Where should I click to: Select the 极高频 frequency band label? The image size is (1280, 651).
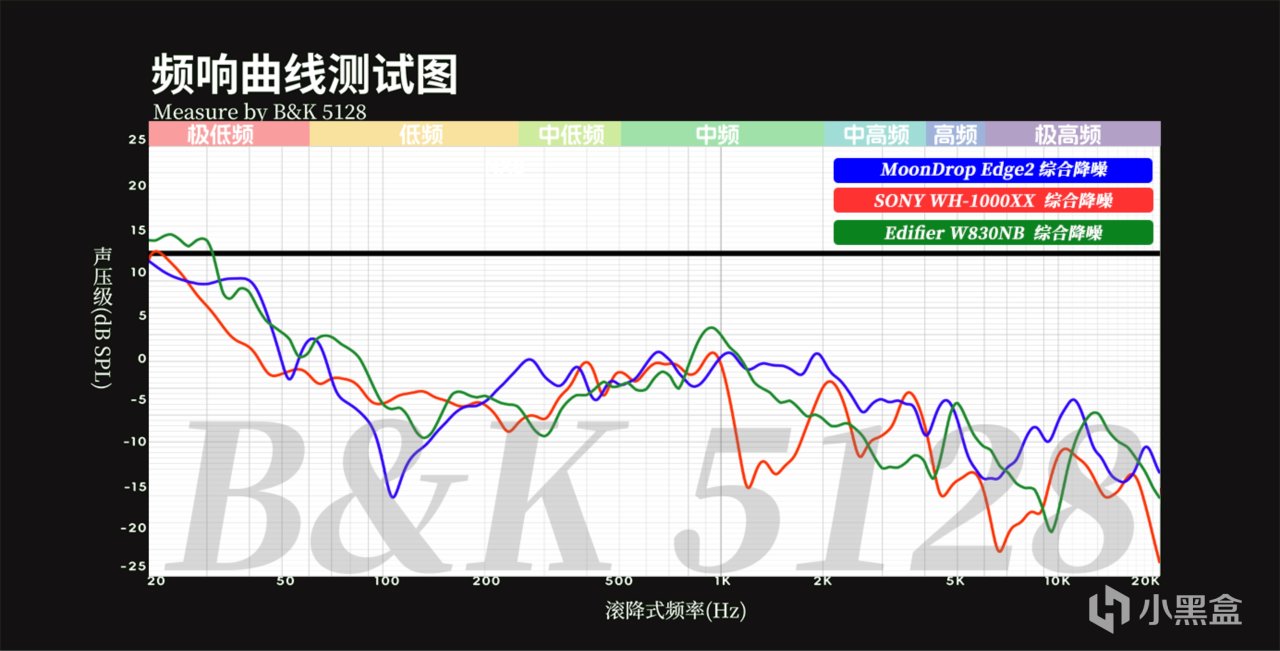coord(1068,134)
